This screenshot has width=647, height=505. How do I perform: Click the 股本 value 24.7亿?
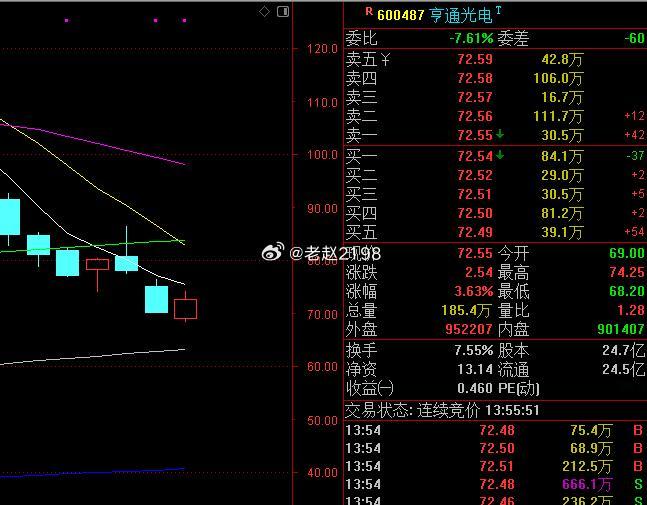(x=623, y=351)
